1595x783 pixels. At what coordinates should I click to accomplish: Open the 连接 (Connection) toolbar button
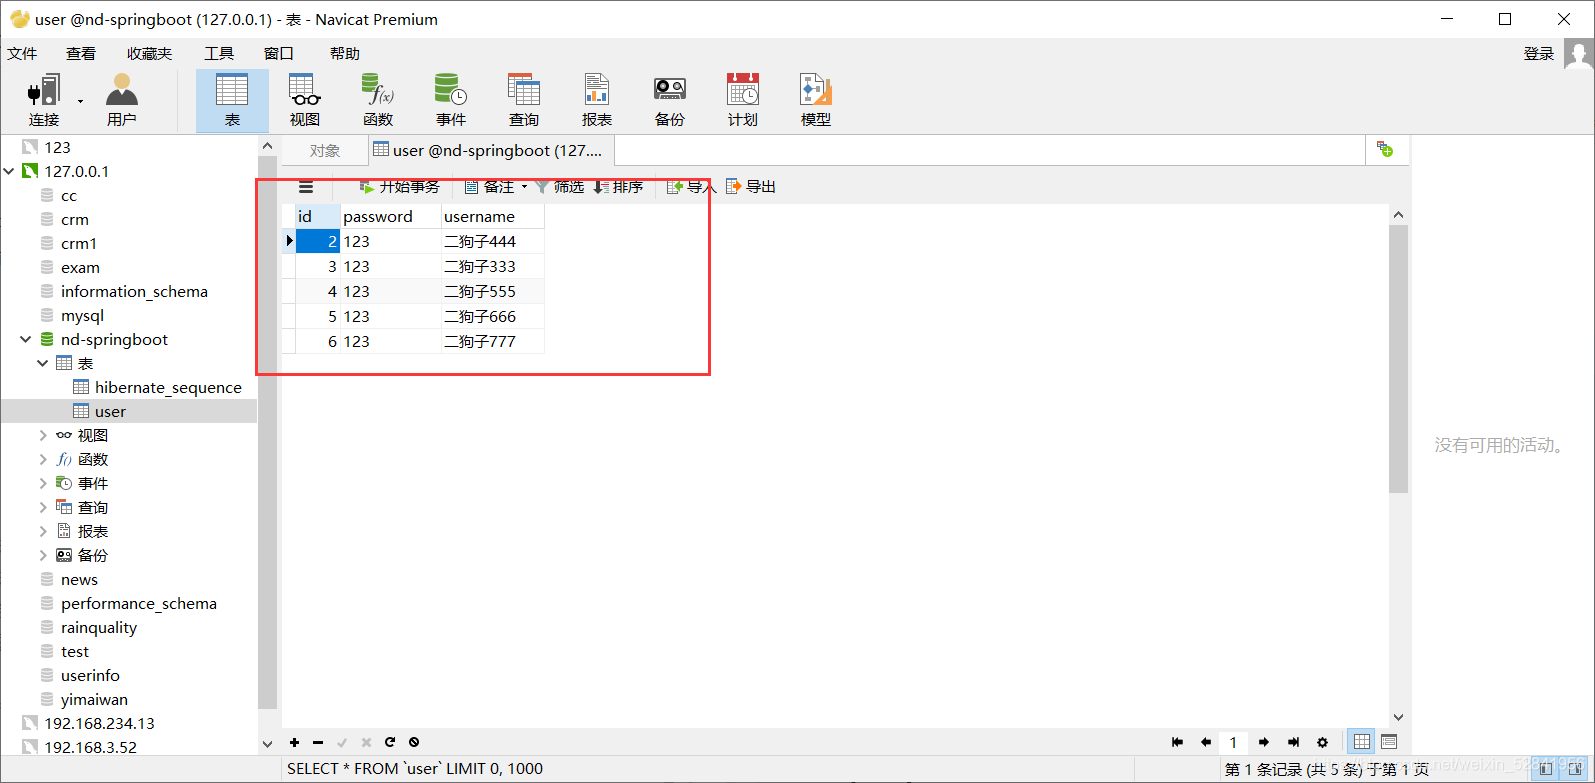[x=43, y=101]
